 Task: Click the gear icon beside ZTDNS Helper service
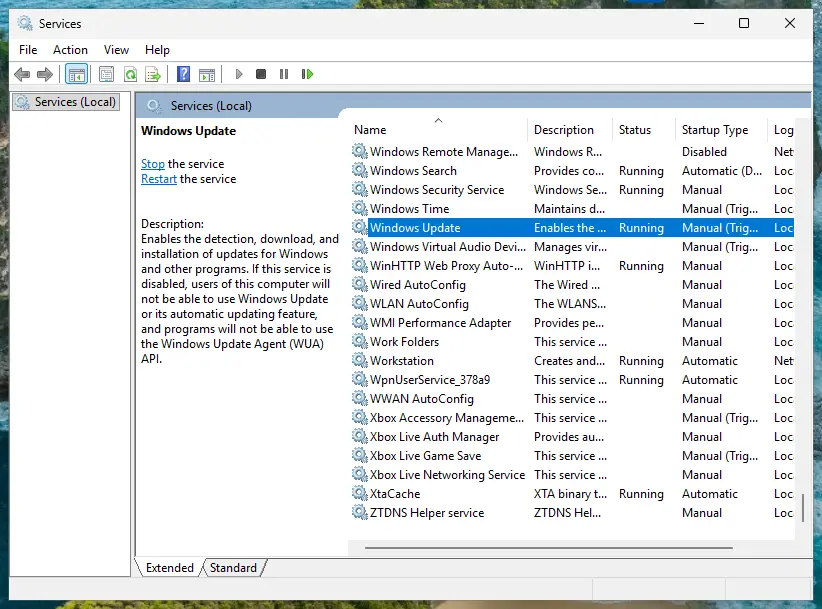click(x=360, y=513)
